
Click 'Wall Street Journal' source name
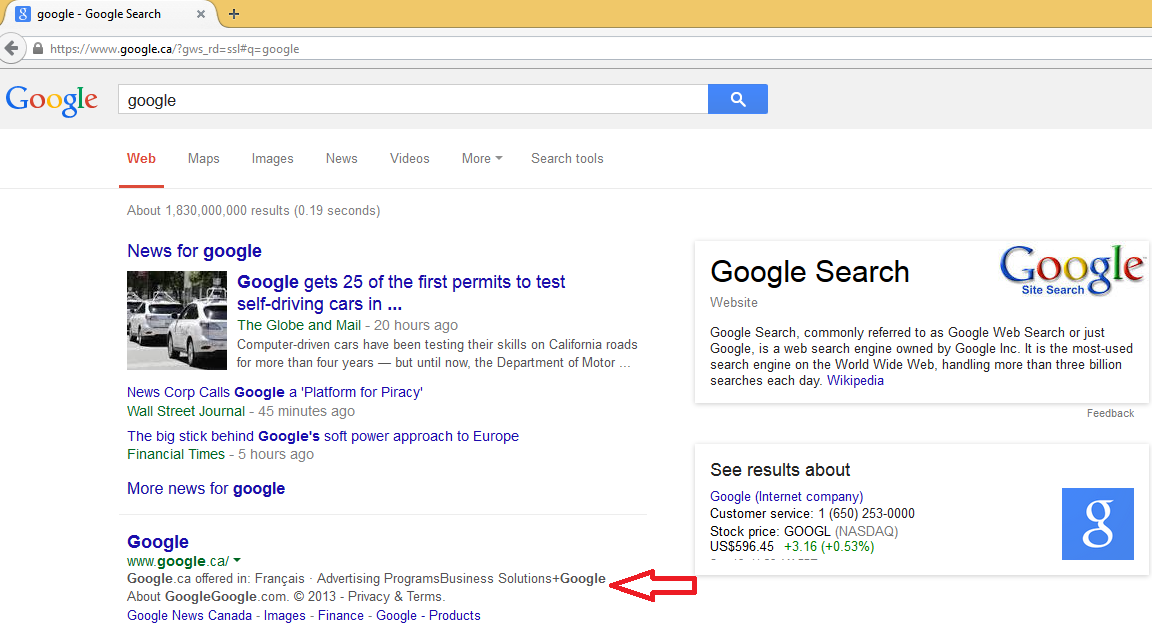click(x=186, y=412)
